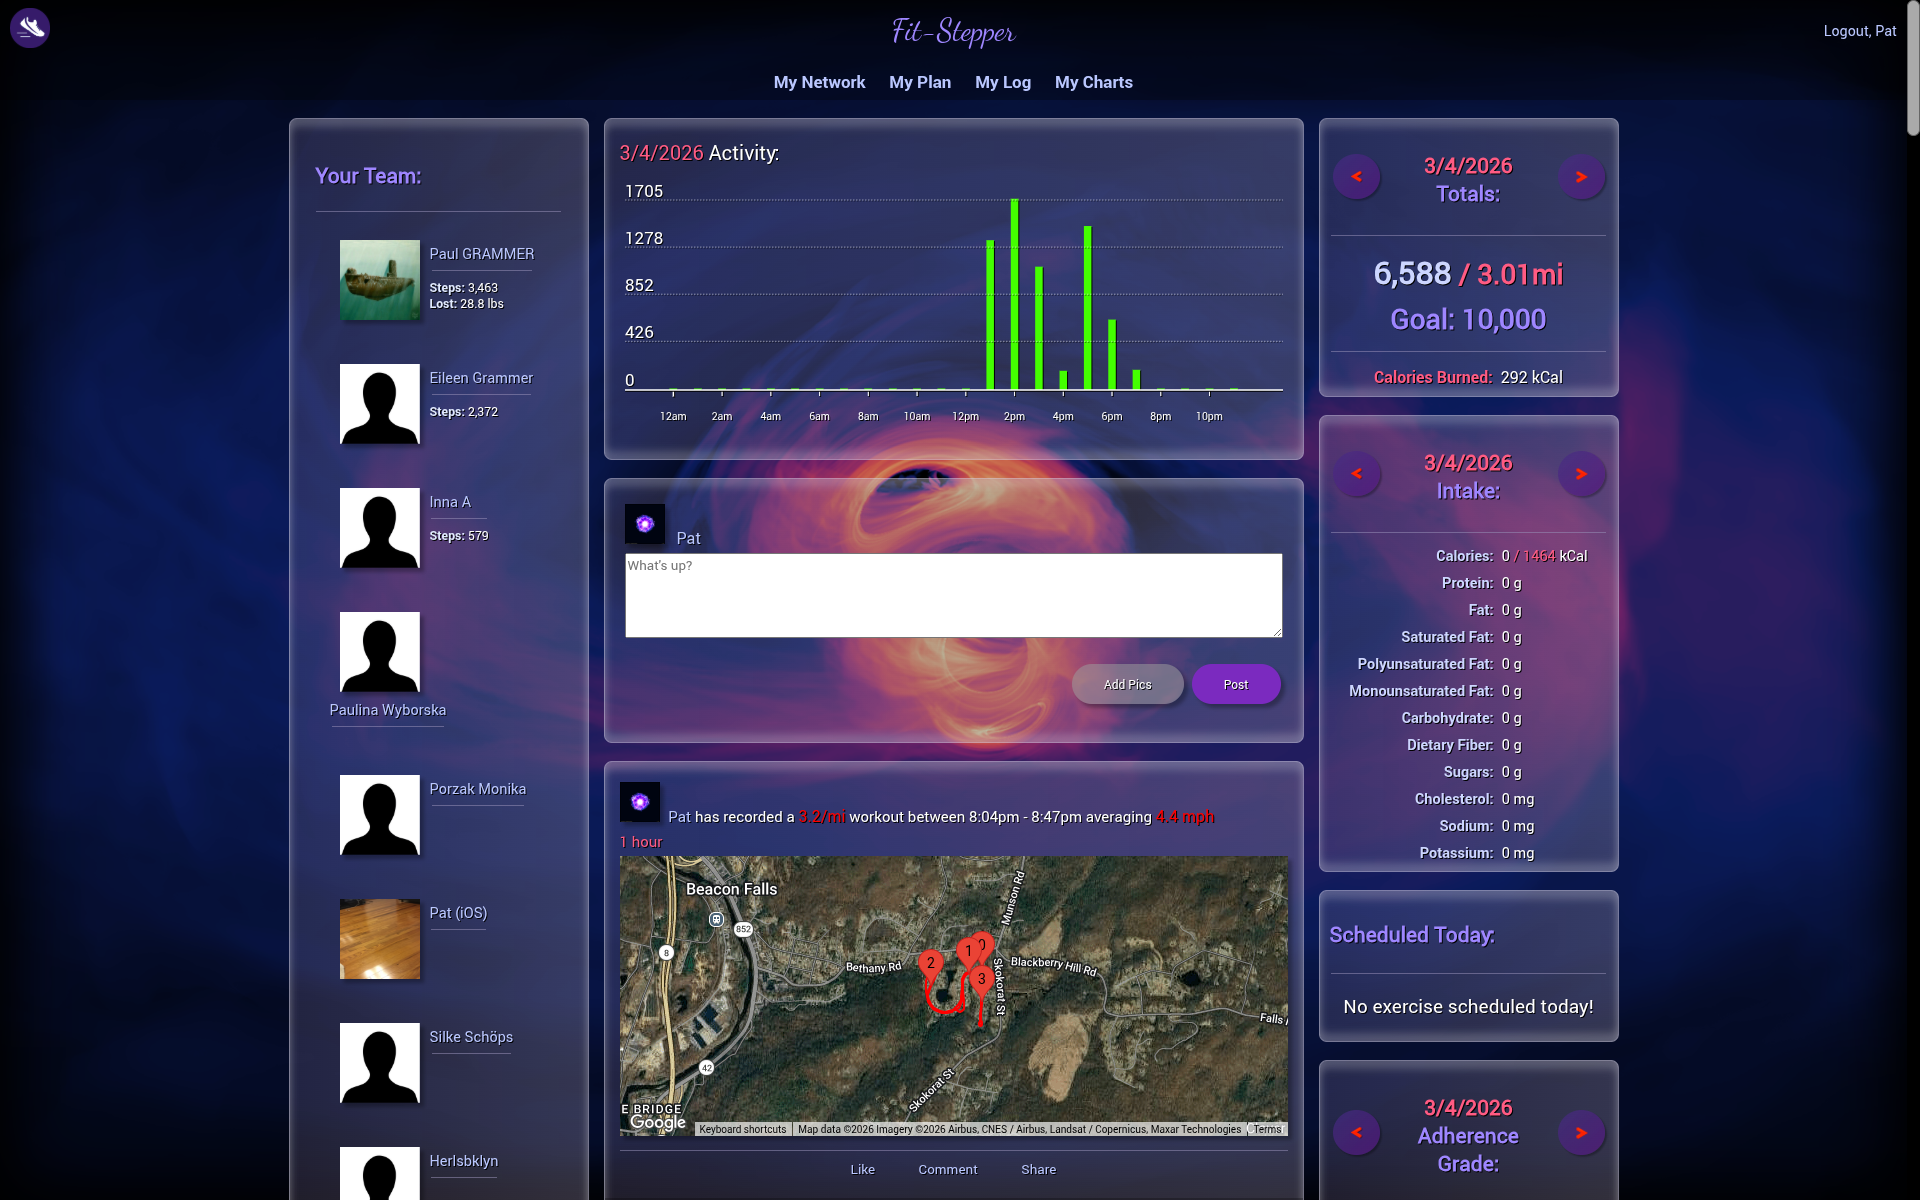1920x1200 pixels.
Task: Go to previous day in Totals panel
Action: pos(1356,177)
